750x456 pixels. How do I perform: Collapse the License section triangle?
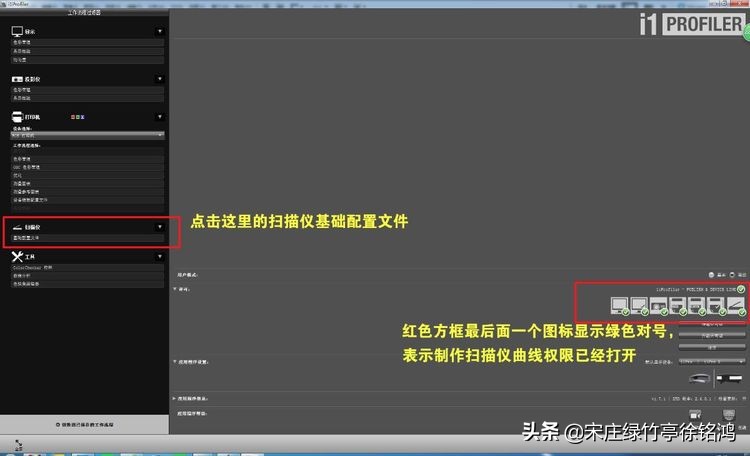point(175,289)
